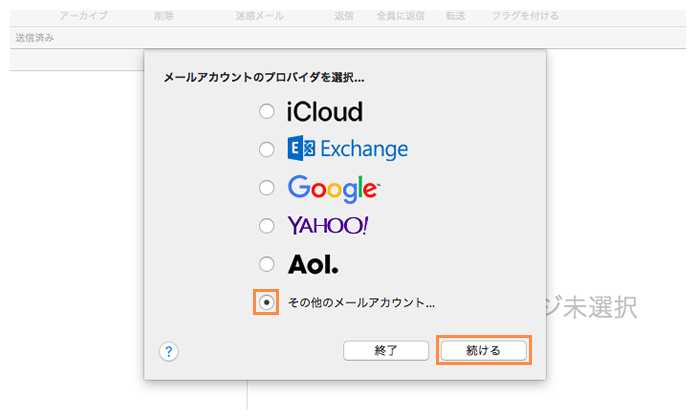696x420 pixels.
Task: Select the その他のメールアカウント radio button
Action: tap(266, 302)
